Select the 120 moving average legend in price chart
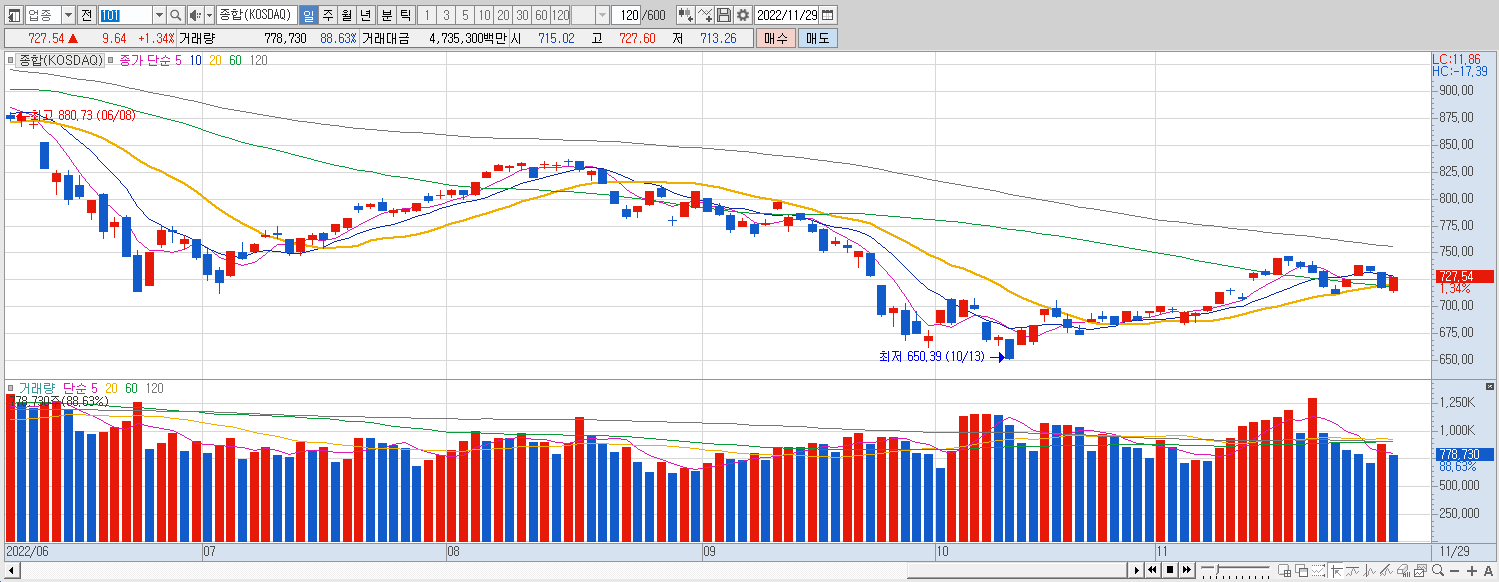 (x=258, y=60)
